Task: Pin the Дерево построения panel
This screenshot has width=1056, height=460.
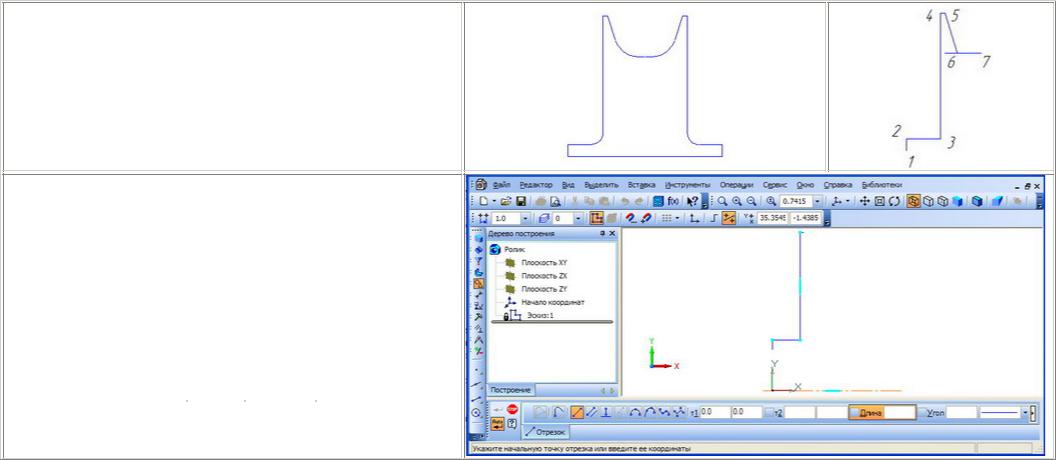Action: point(602,233)
